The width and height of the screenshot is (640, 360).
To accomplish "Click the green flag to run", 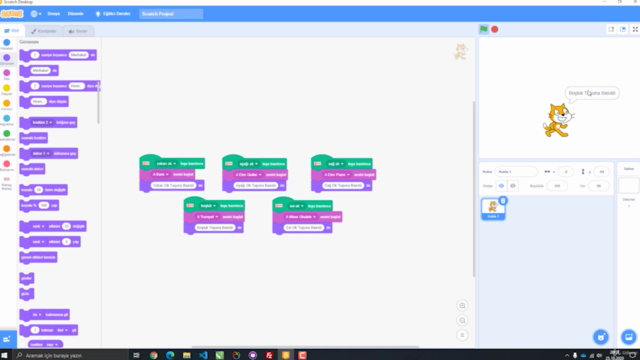I will 484,29.
